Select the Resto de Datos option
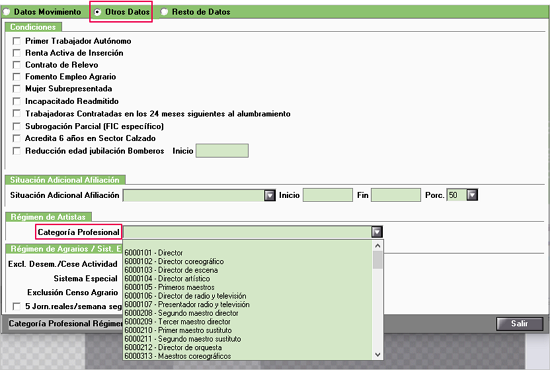 coord(164,12)
